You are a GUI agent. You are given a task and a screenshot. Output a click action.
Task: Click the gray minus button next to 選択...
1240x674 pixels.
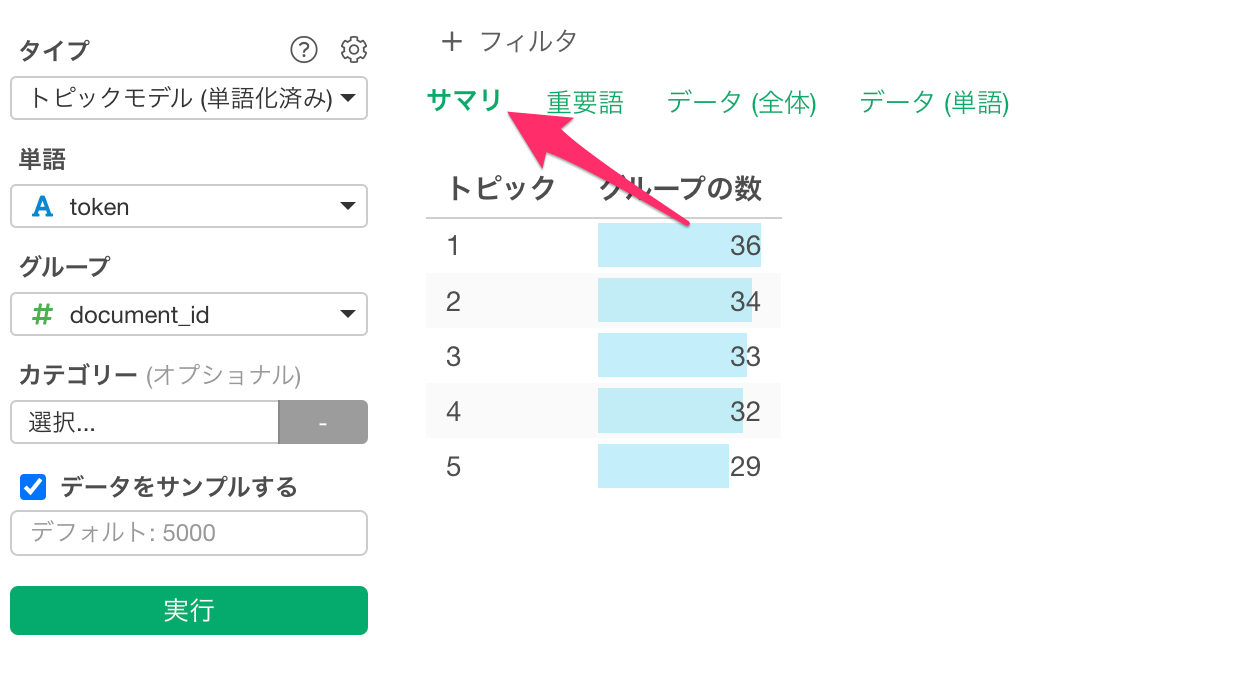pos(323,422)
